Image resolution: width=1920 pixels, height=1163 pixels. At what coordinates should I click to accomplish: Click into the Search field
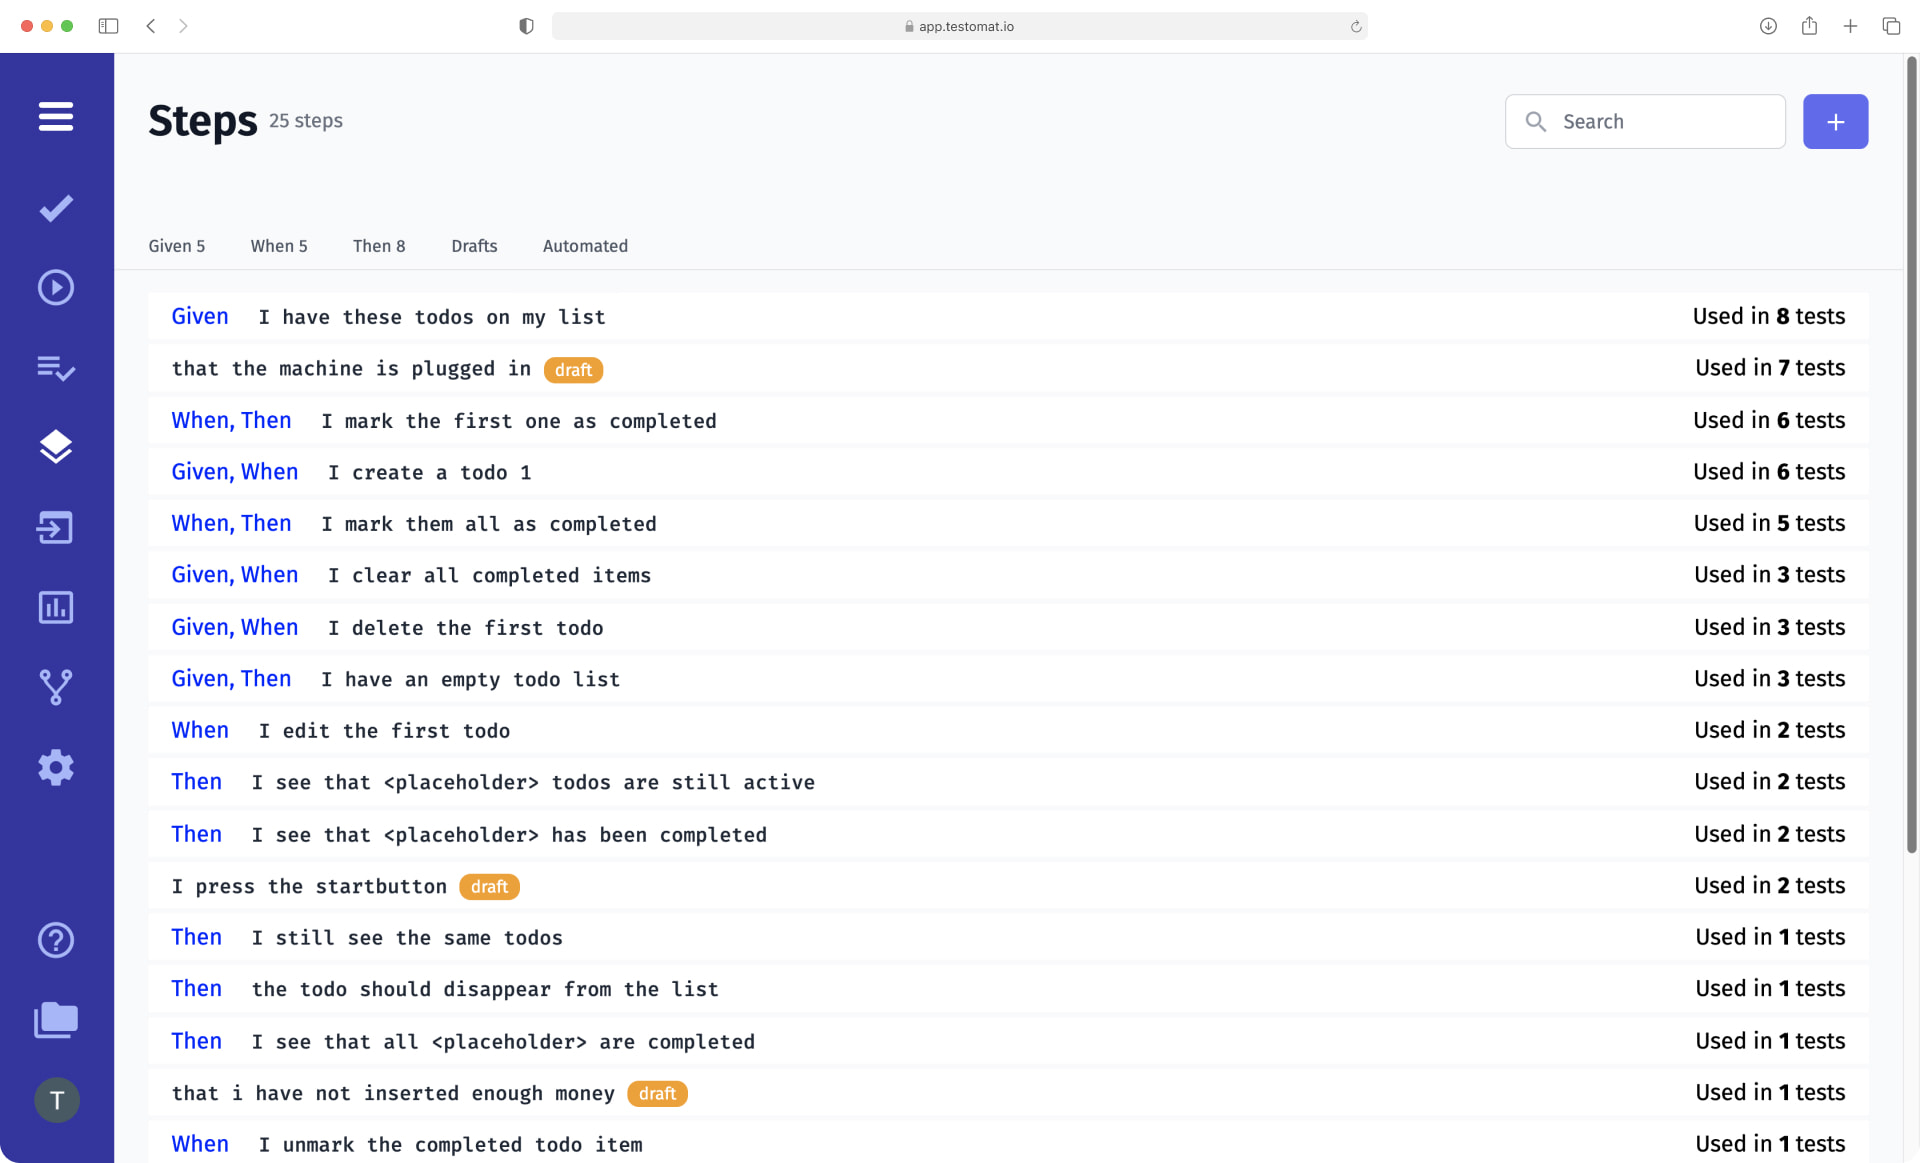[1645, 121]
